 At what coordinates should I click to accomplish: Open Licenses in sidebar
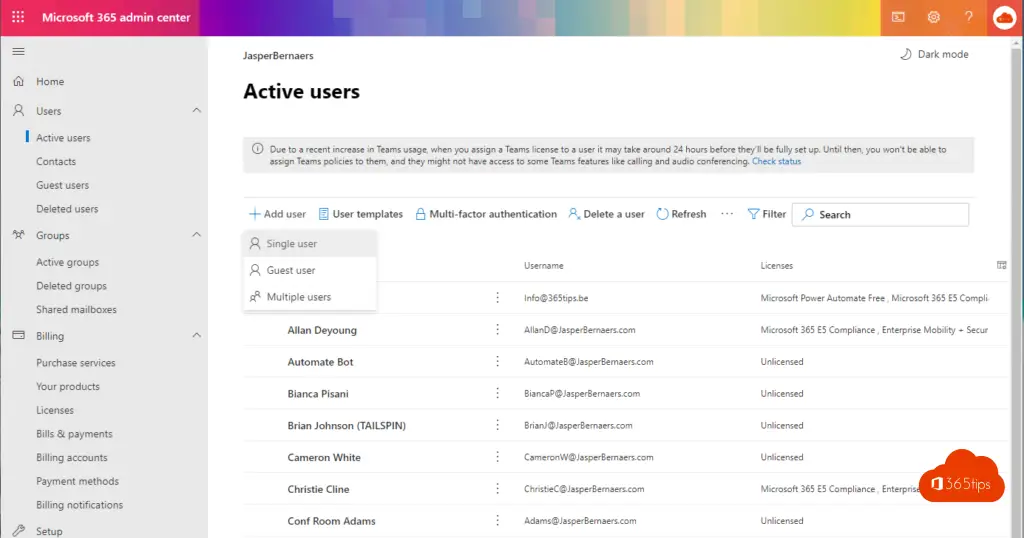(55, 410)
